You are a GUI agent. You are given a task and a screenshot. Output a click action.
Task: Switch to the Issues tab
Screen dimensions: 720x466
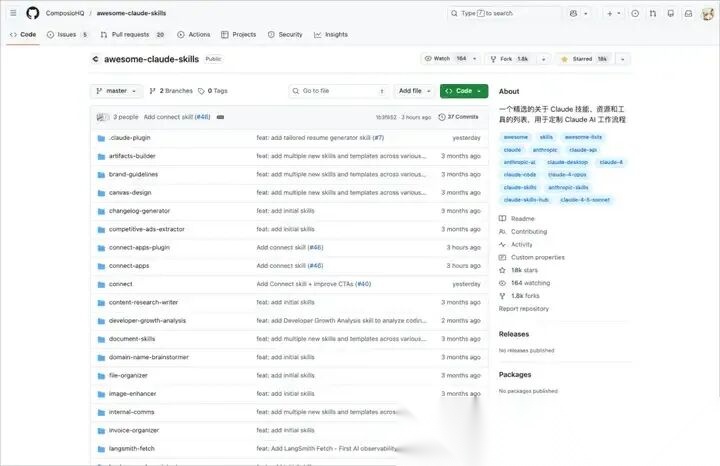point(67,34)
